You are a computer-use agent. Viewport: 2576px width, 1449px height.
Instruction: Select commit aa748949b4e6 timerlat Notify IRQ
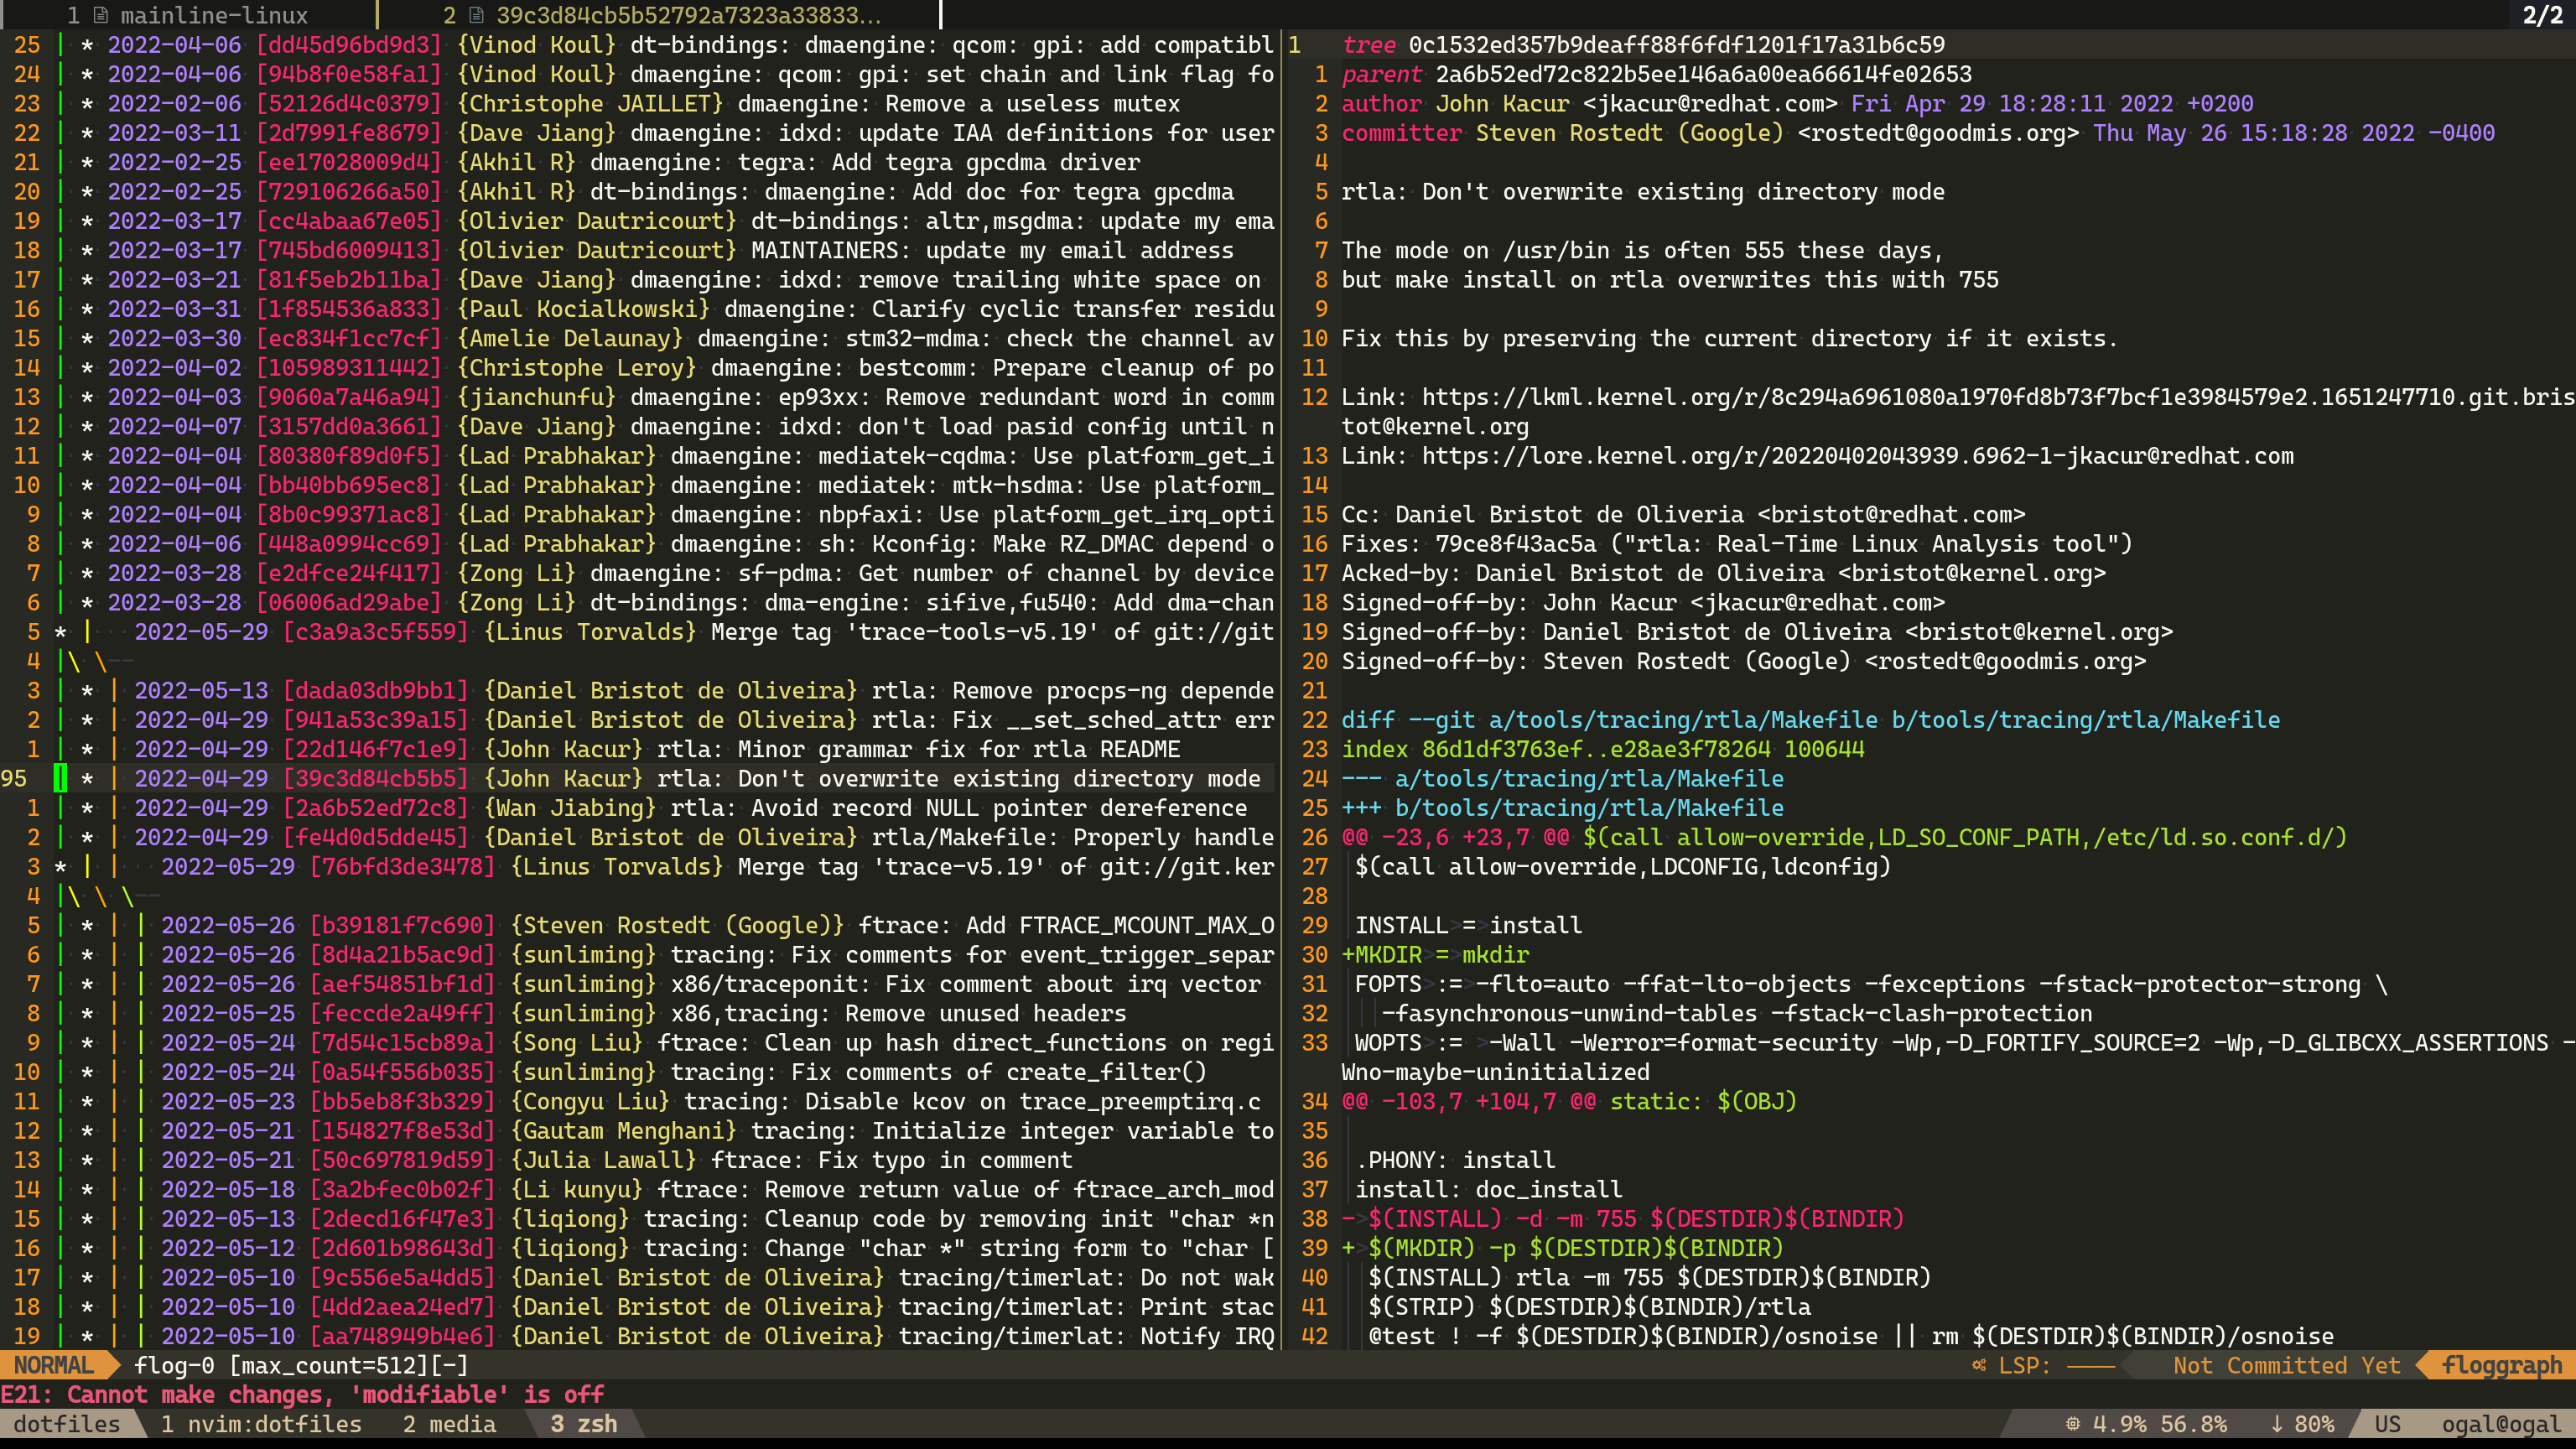(667, 1336)
